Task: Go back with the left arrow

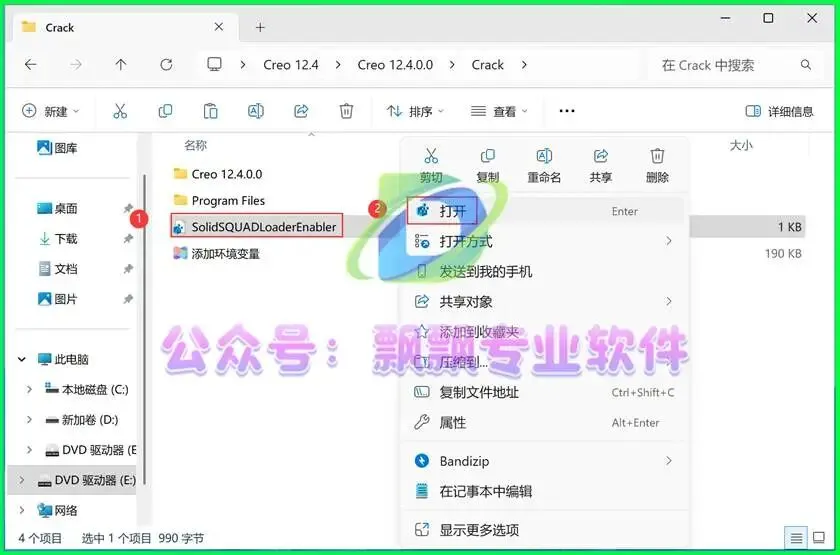Action: tap(31, 65)
